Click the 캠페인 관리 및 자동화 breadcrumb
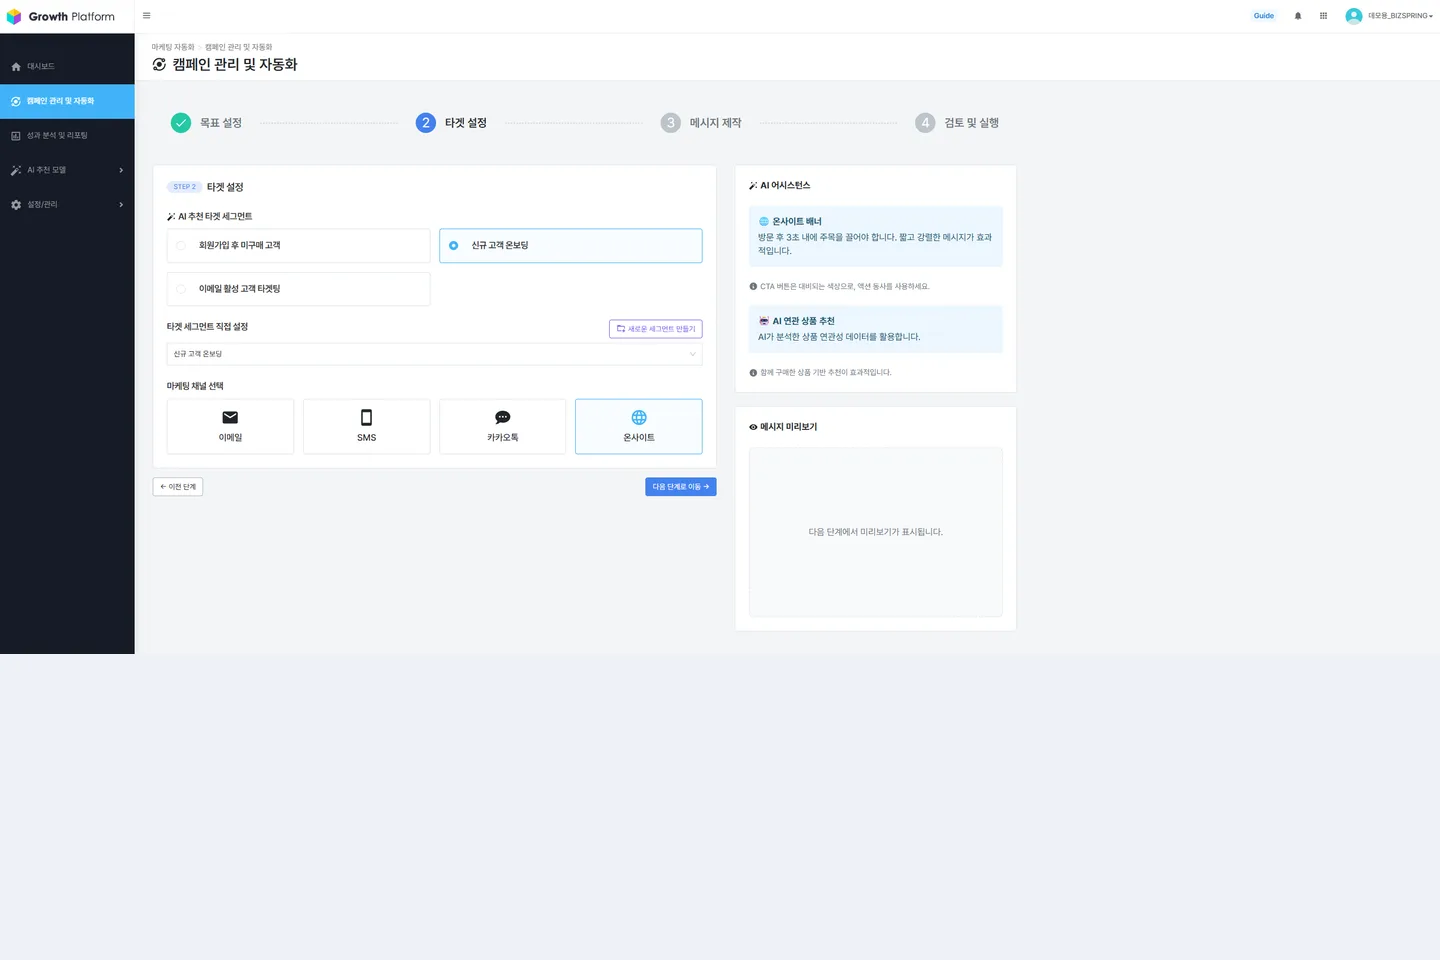The width and height of the screenshot is (1440, 960). [x=239, y=47]
